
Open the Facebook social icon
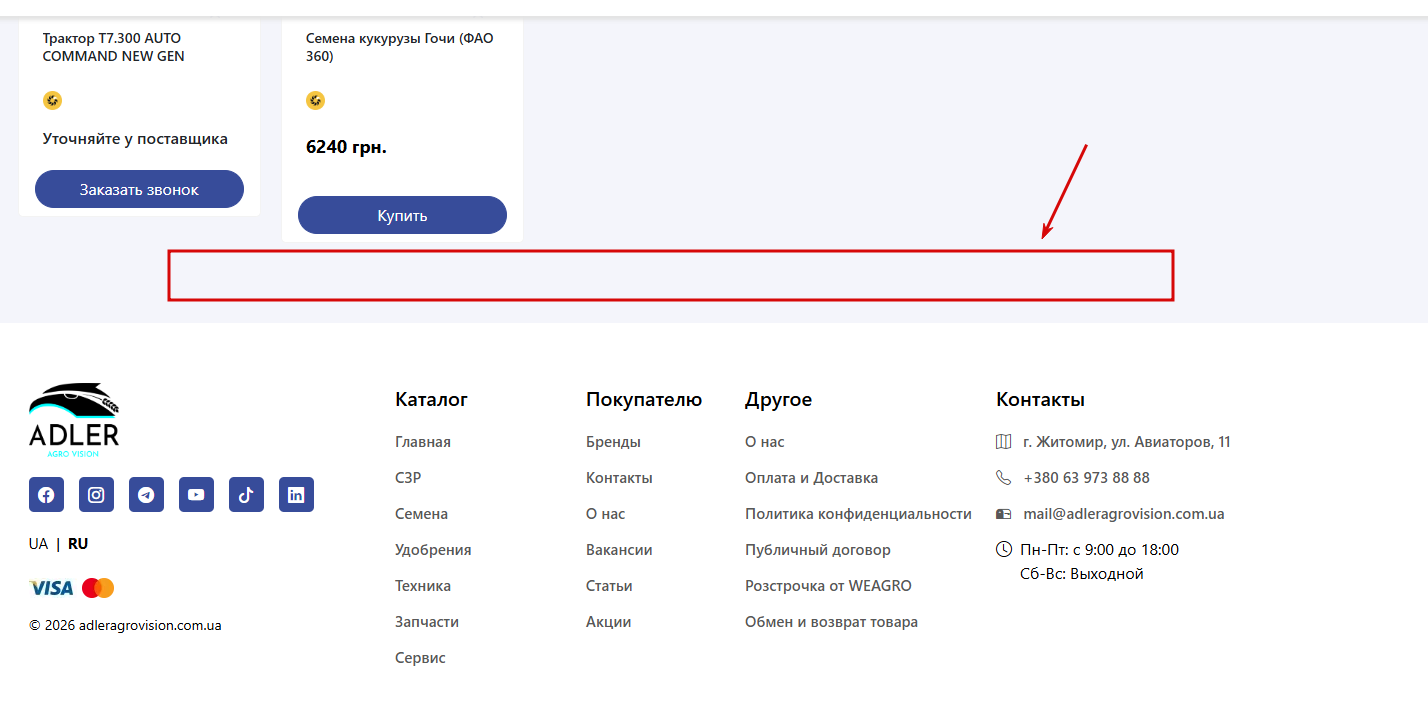click(46, 495)
